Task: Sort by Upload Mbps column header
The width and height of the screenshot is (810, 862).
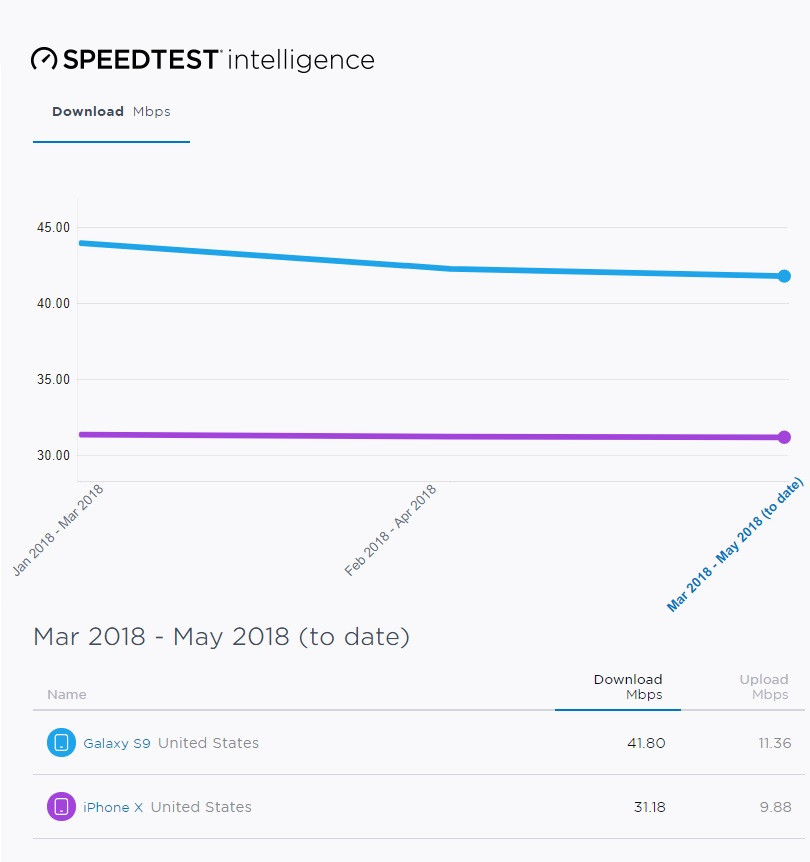Action: pos(764,687)
